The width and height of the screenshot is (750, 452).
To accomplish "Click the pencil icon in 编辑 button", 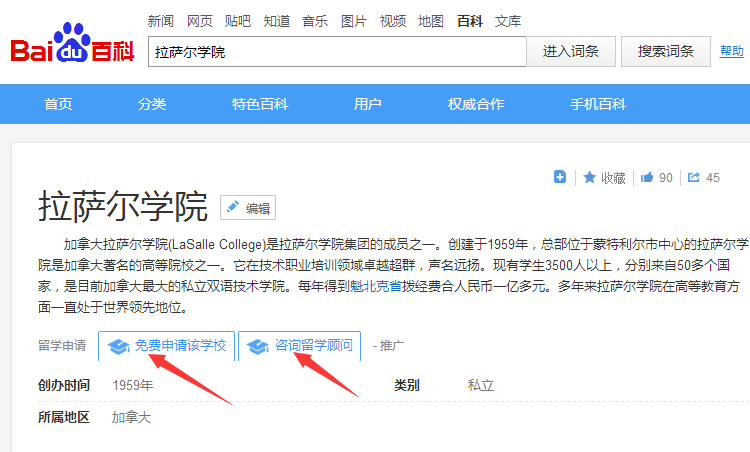I will pyautogui.click(x=233, y=207).
